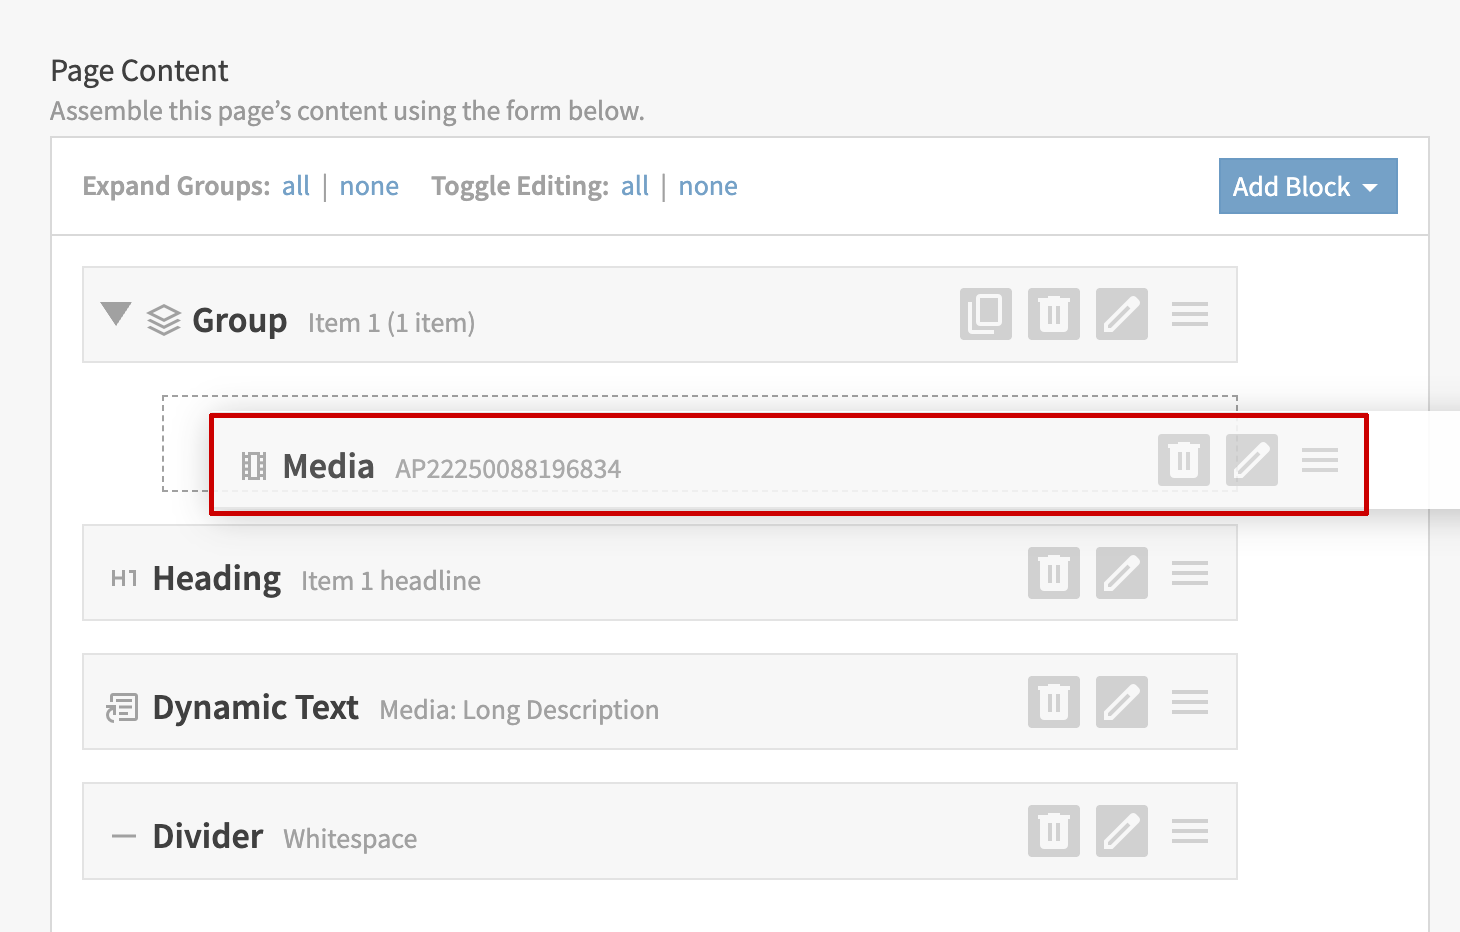The height and width of the screenshot is (932, 1460).
Task: Open the Add Block dropdown
Action: coord(1307,187)
